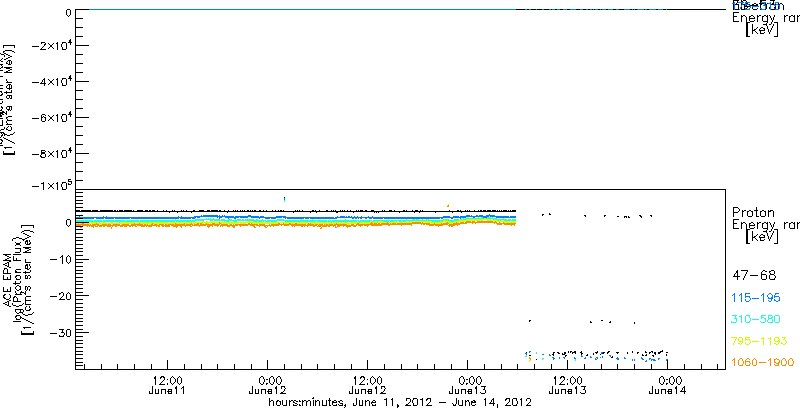Select the -6×10⁴ y-axis tick label
800x410 pixels.
51,117
